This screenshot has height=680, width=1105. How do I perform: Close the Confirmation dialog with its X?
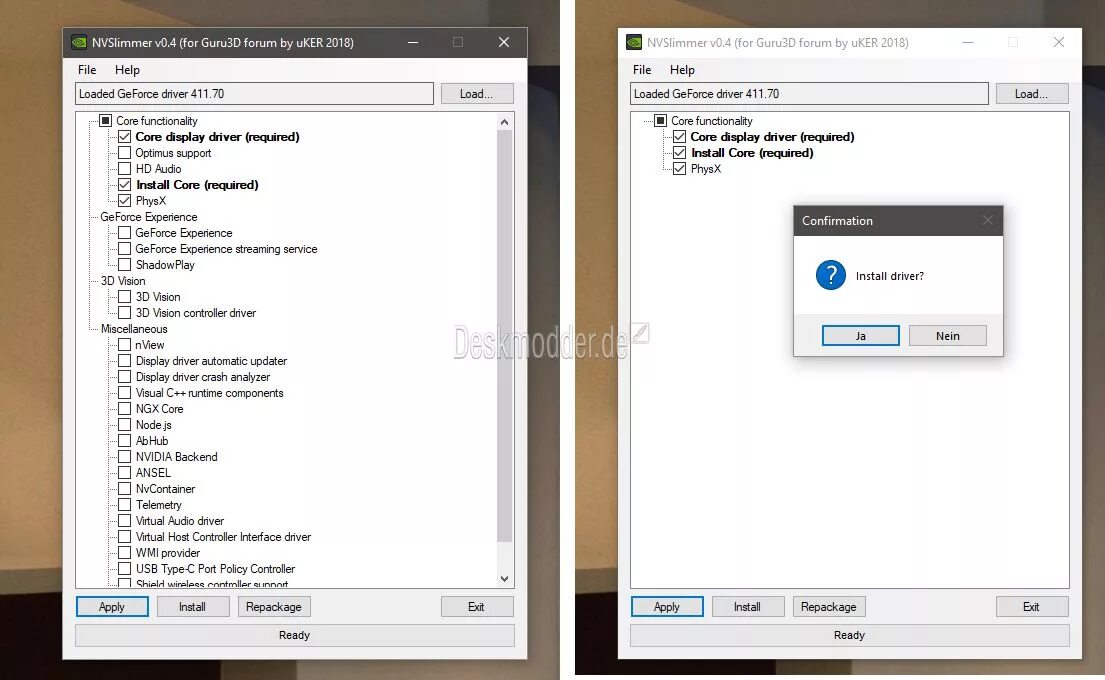(987, 221)
